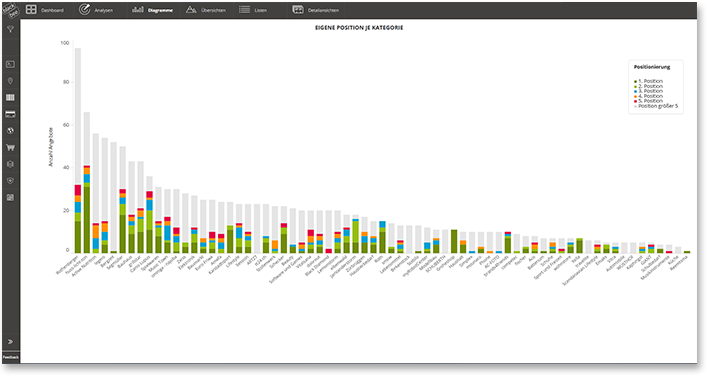Open the Detailansichten tab
707x376 pixels.
click(316, 10)
